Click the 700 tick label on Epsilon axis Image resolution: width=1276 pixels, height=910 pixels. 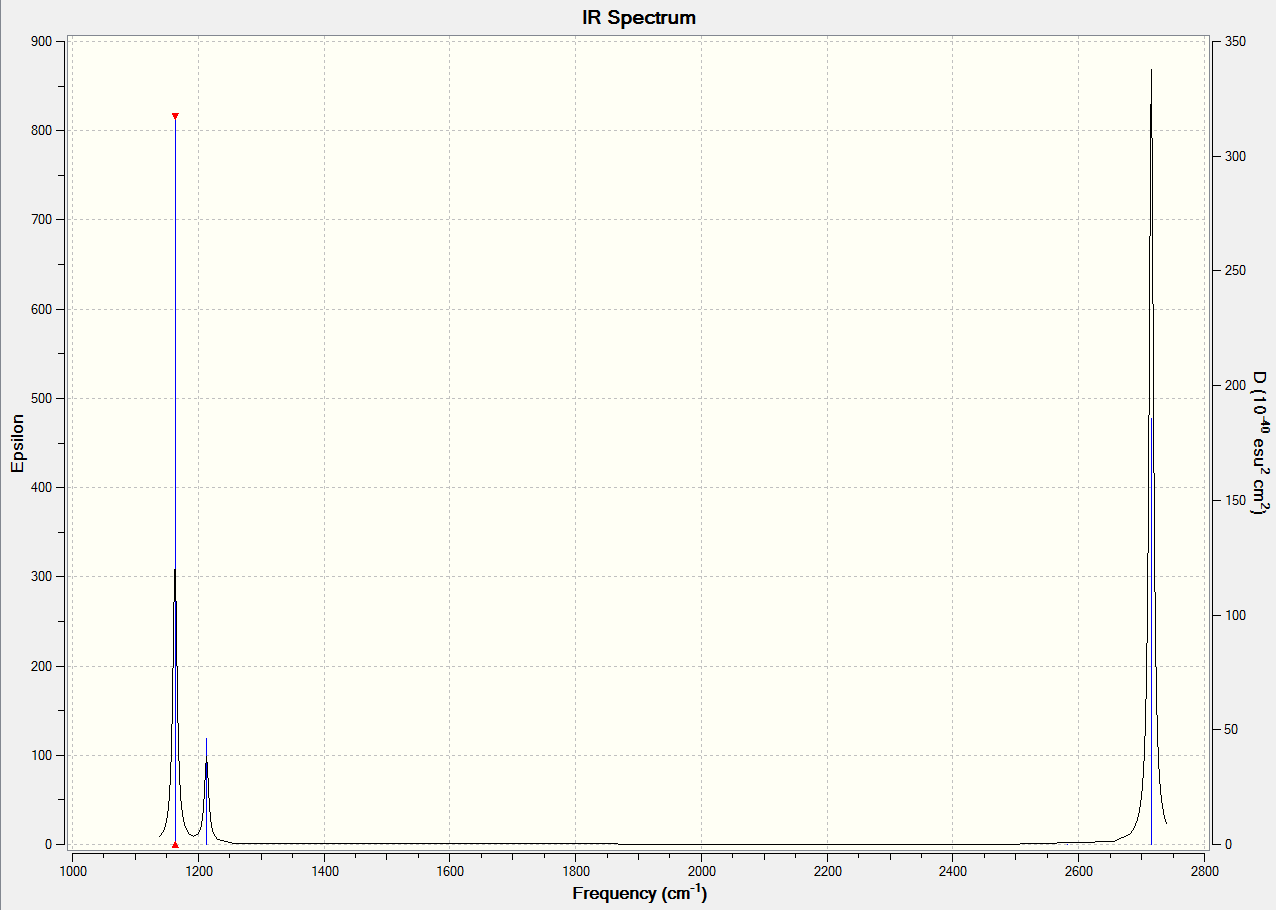(x=40, y=220)
